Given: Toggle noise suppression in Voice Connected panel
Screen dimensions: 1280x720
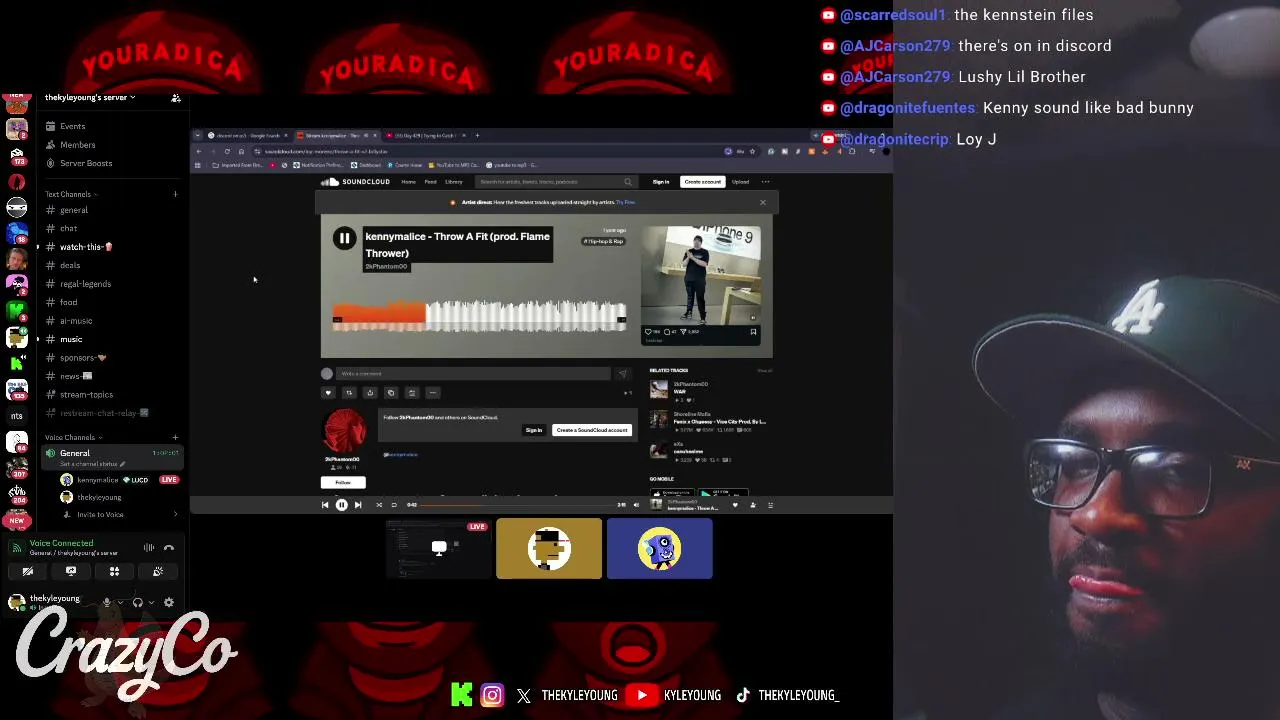Looking at the screenshot, I should click(x=149, y=547).
